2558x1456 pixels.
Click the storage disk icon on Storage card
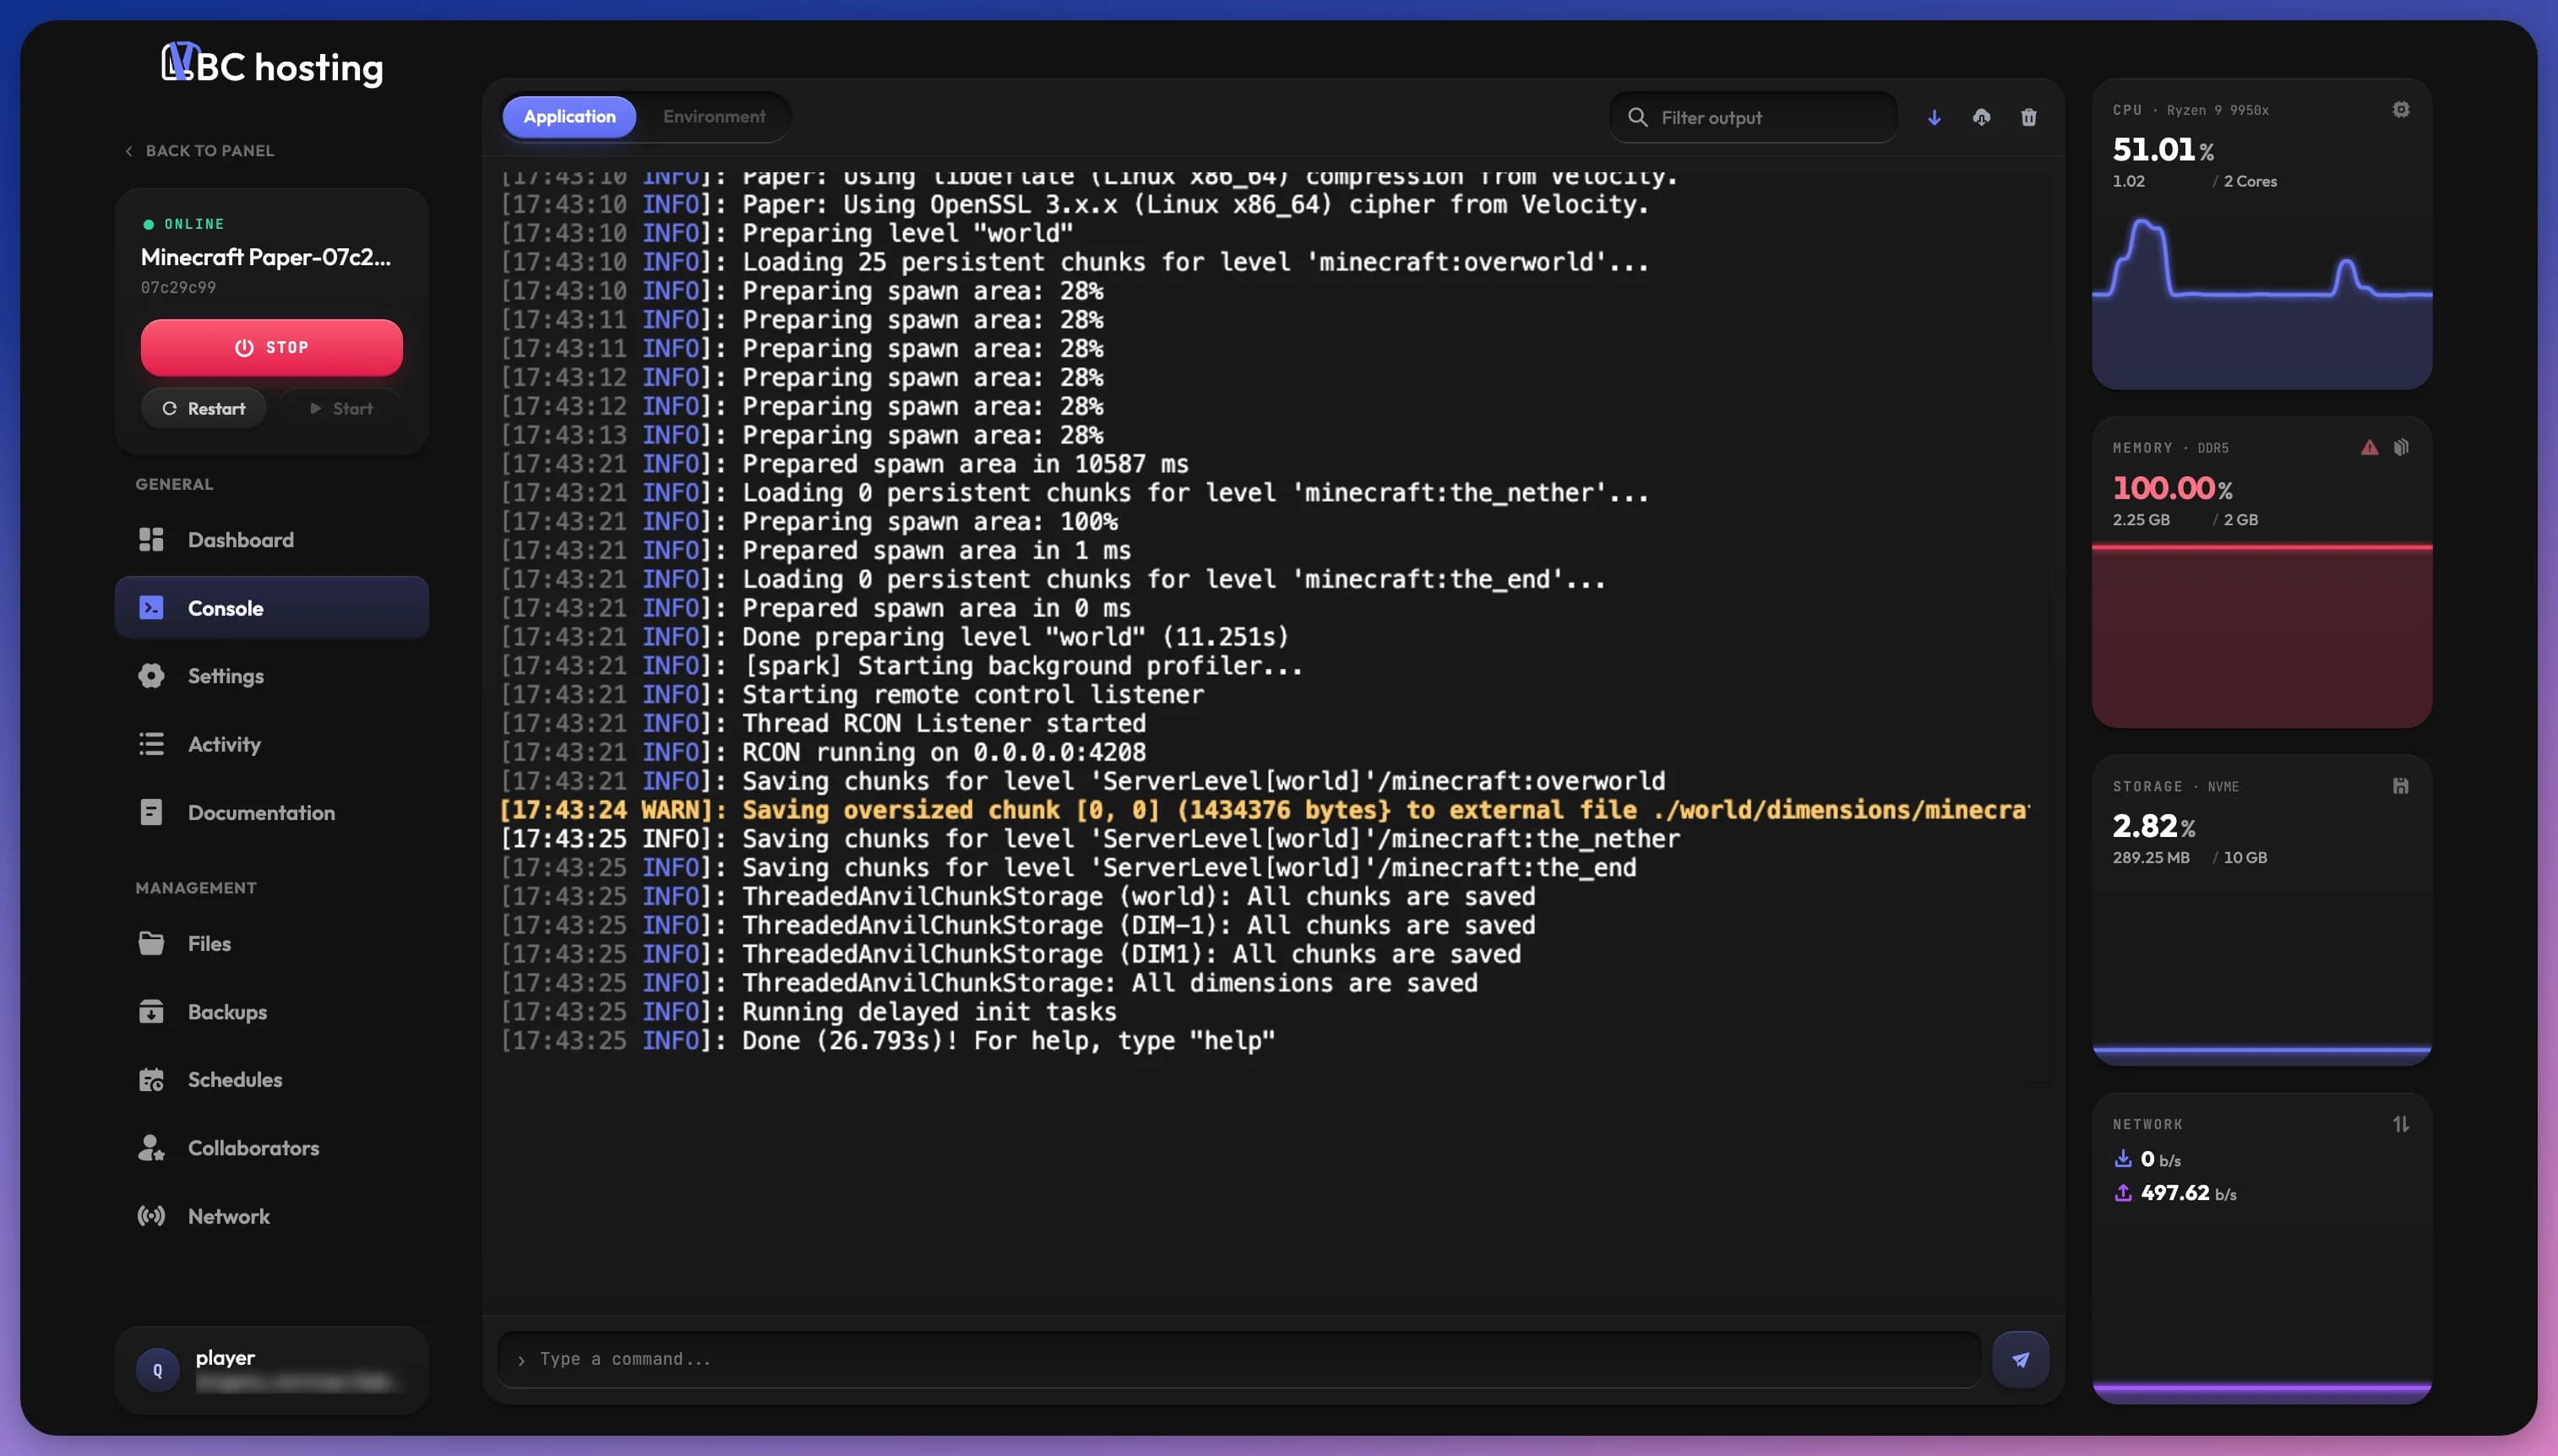tap(2400, 786)
